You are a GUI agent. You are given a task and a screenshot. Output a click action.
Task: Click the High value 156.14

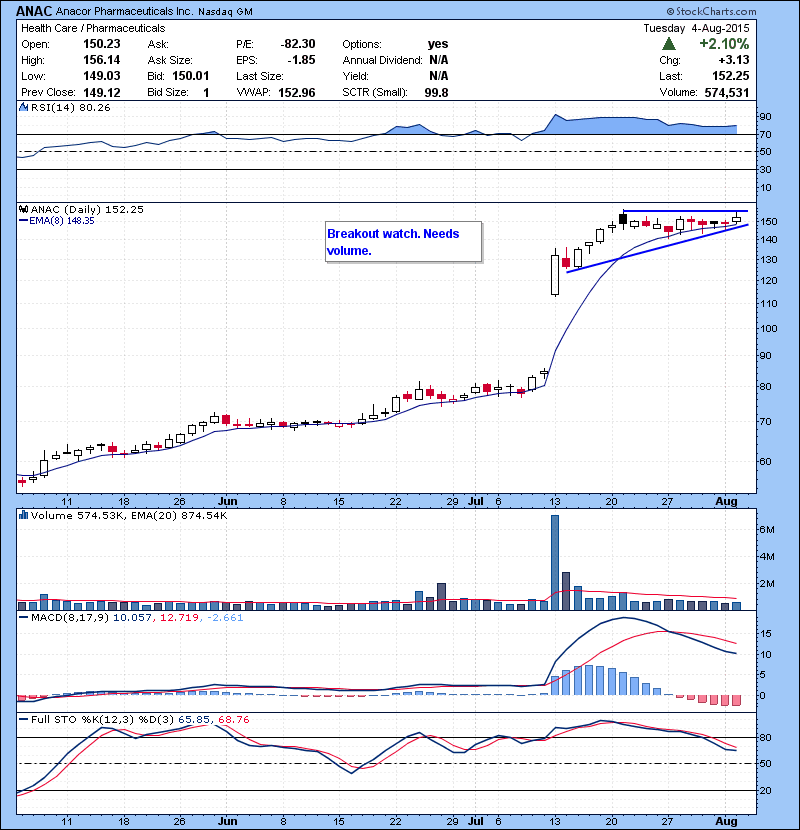click(x=102, y=60)
